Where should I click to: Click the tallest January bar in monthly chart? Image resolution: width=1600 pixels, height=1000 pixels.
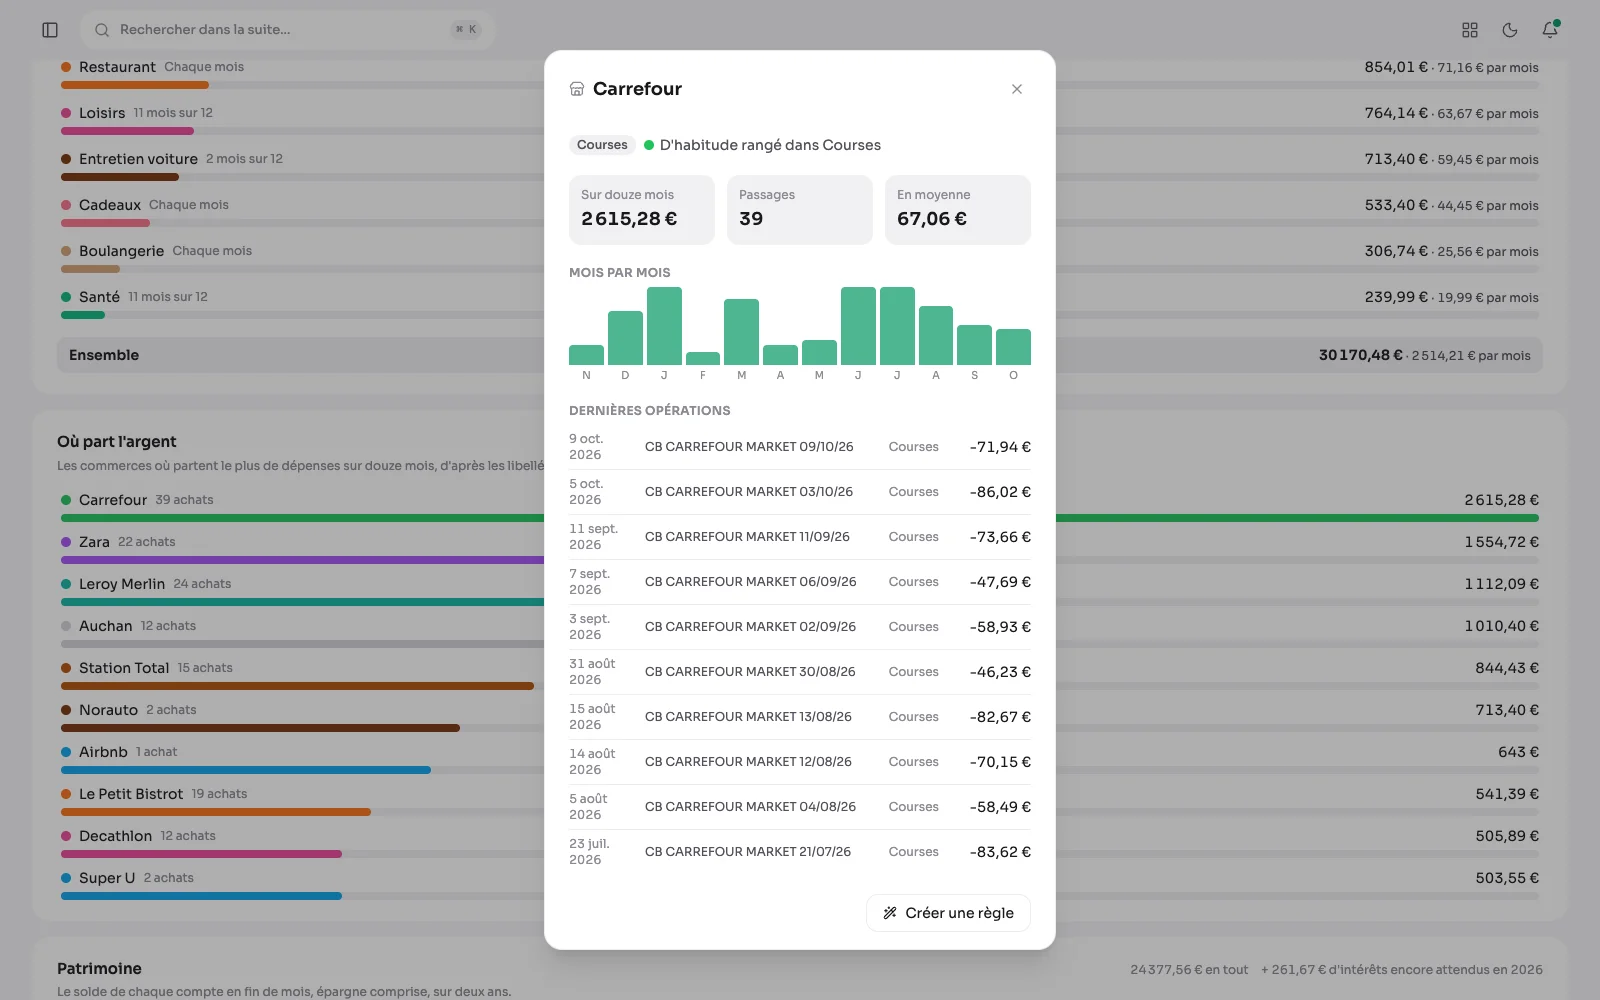point(664,326)
